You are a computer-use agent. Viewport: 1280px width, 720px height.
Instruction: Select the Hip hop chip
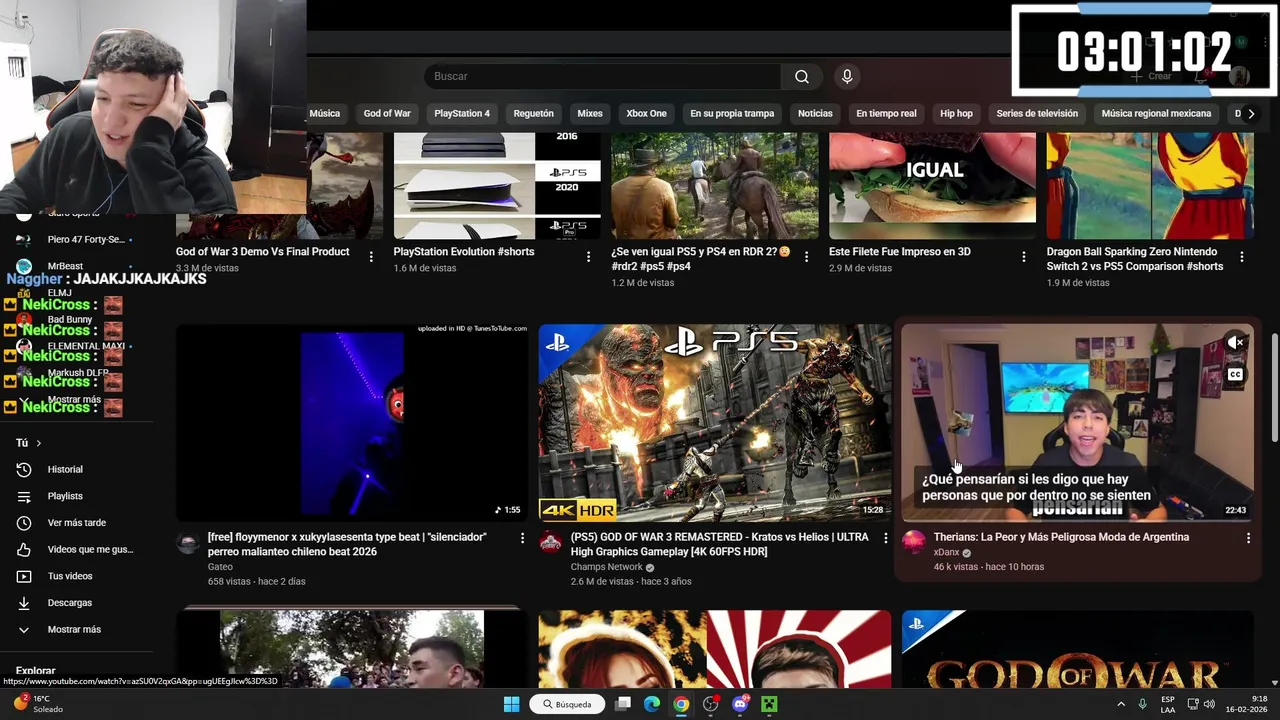956,114
